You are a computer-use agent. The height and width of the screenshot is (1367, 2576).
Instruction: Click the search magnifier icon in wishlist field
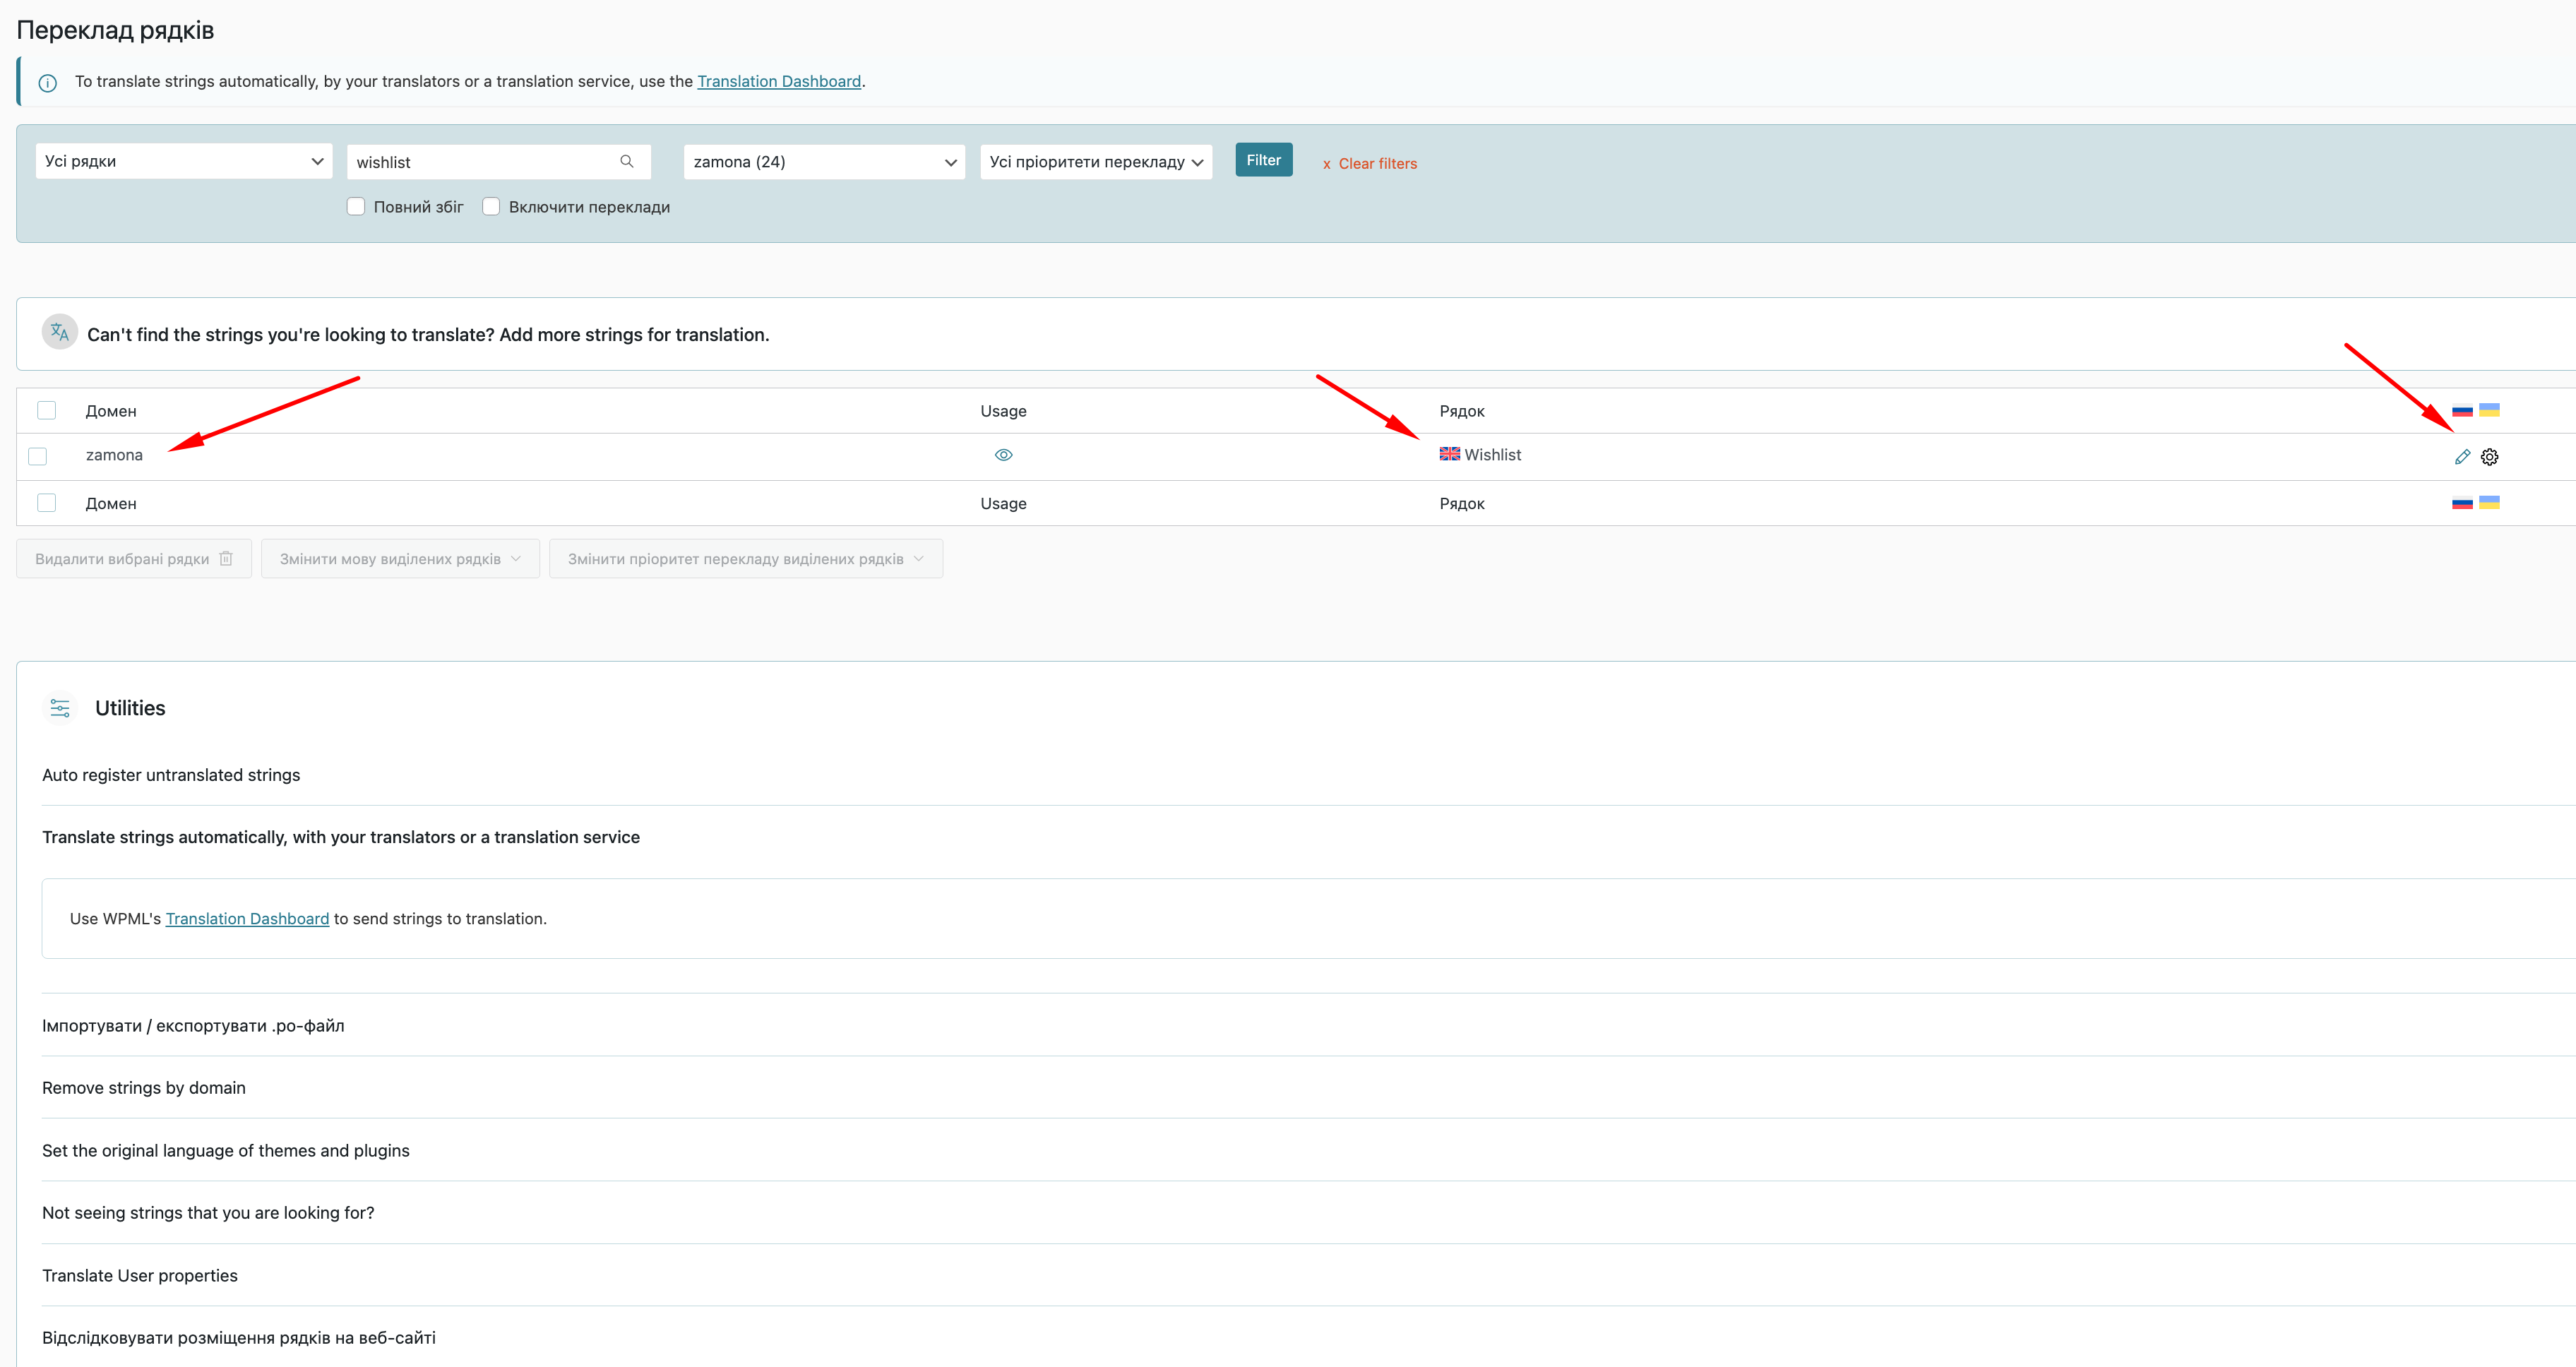(x=627, y=161)
